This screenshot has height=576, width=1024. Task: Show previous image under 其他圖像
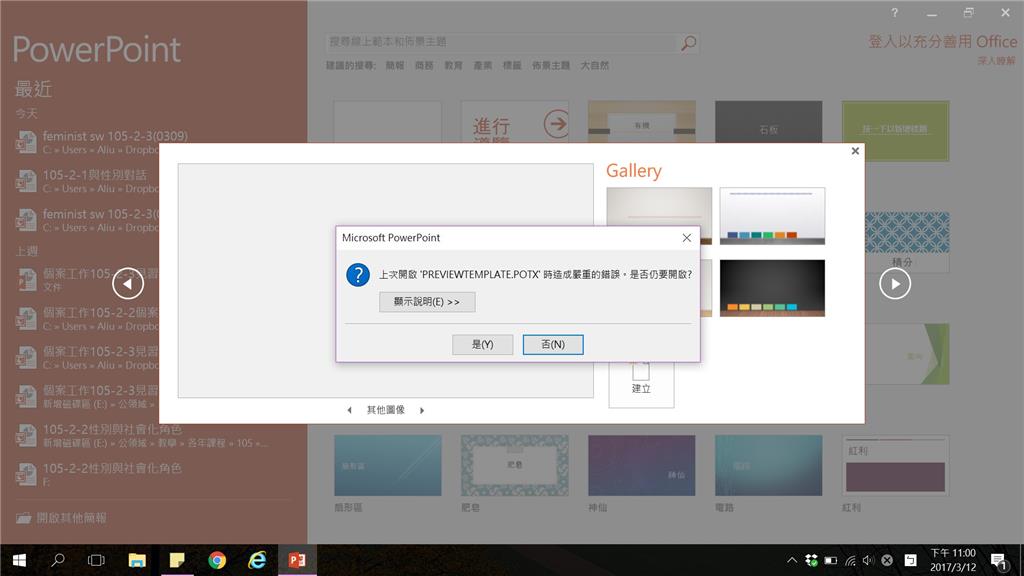349,410
